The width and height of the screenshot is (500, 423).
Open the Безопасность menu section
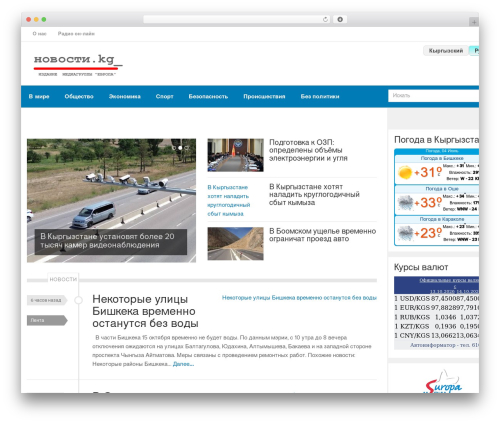click(208, 96)
